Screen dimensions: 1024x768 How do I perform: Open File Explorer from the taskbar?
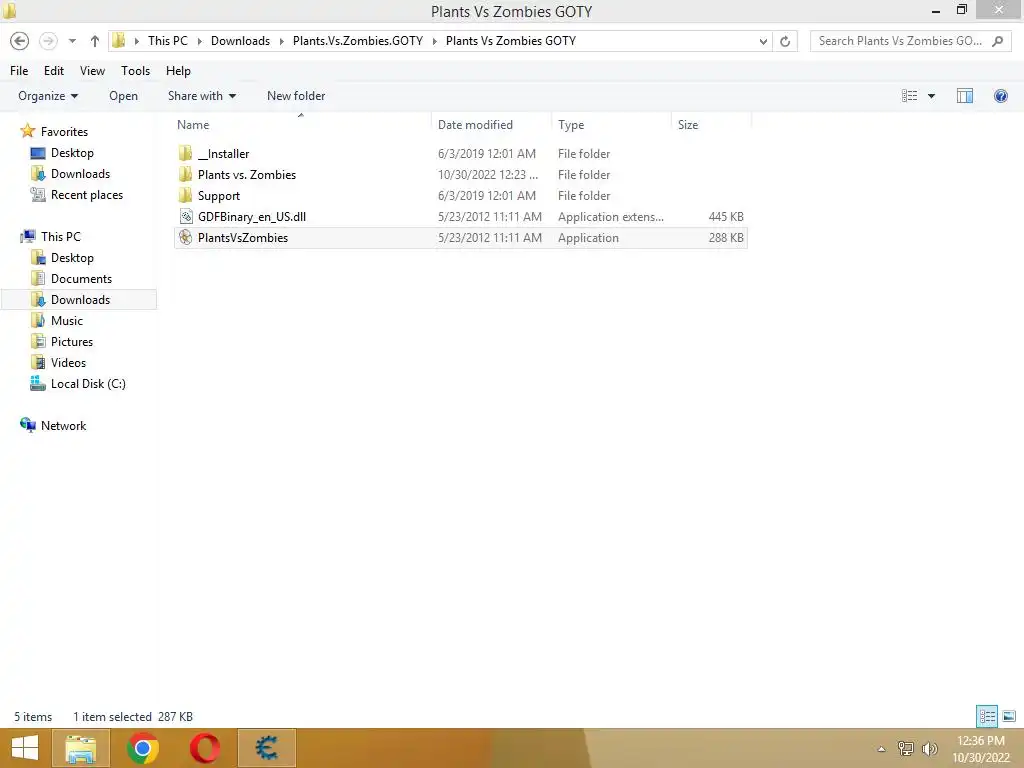(80, 748)
